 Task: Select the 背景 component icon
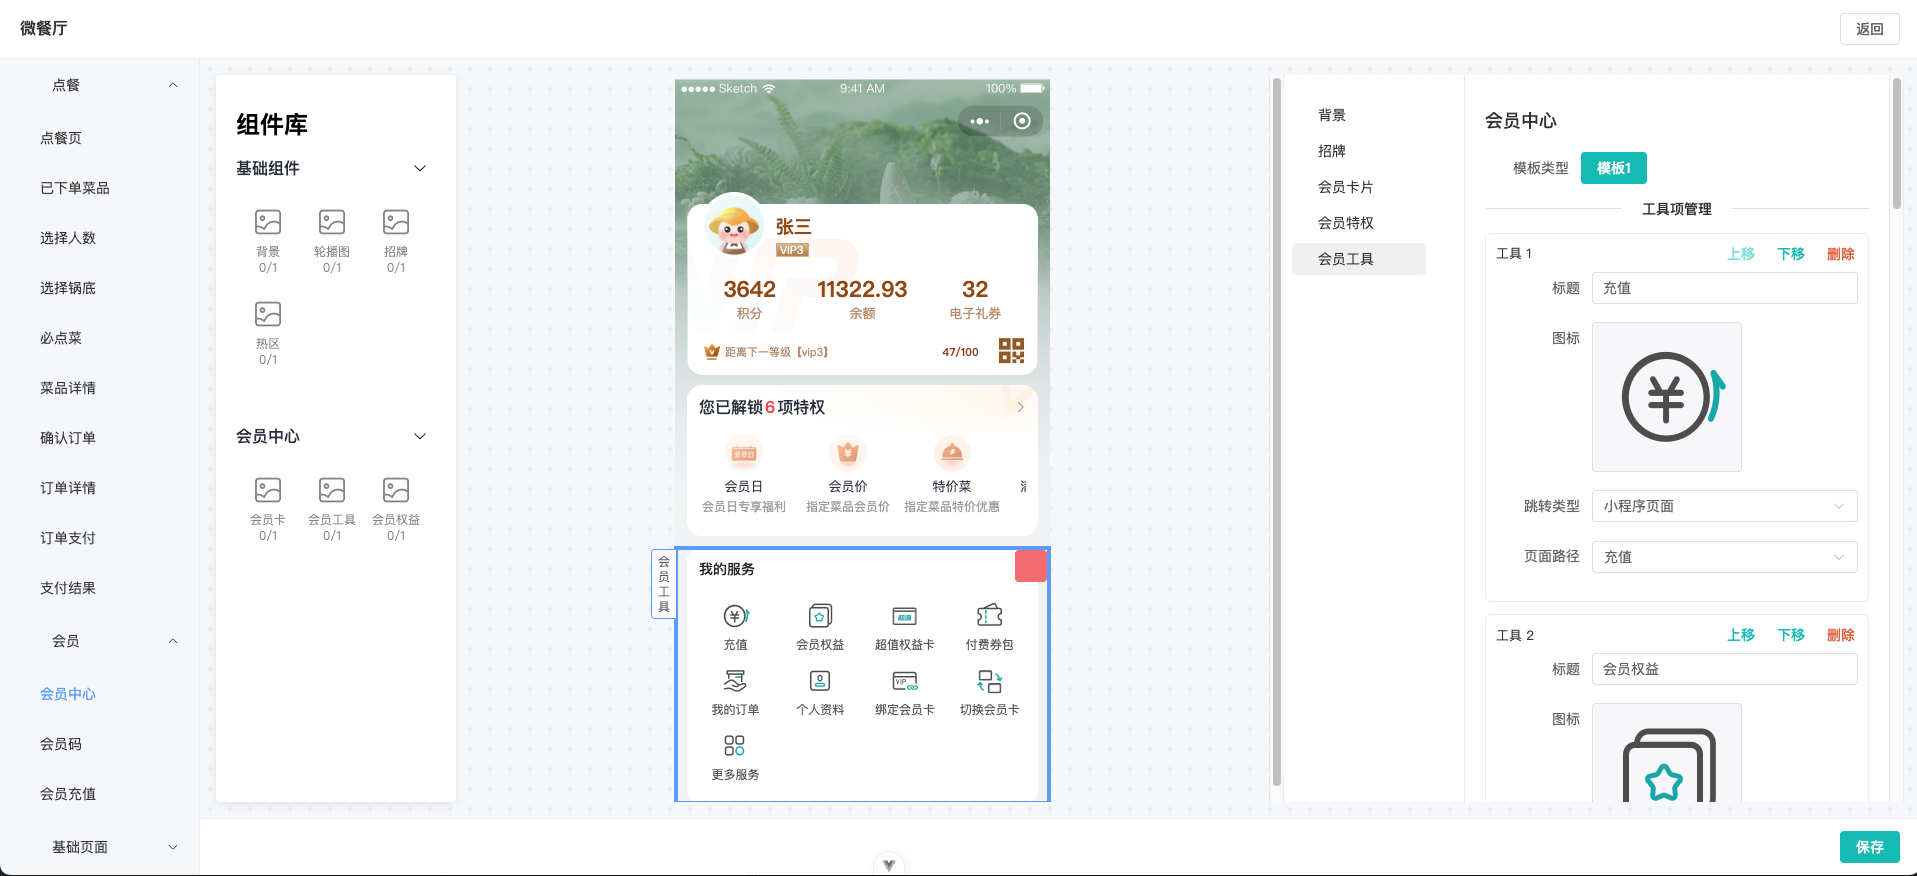pyautogui.click(x=268, y=222)
